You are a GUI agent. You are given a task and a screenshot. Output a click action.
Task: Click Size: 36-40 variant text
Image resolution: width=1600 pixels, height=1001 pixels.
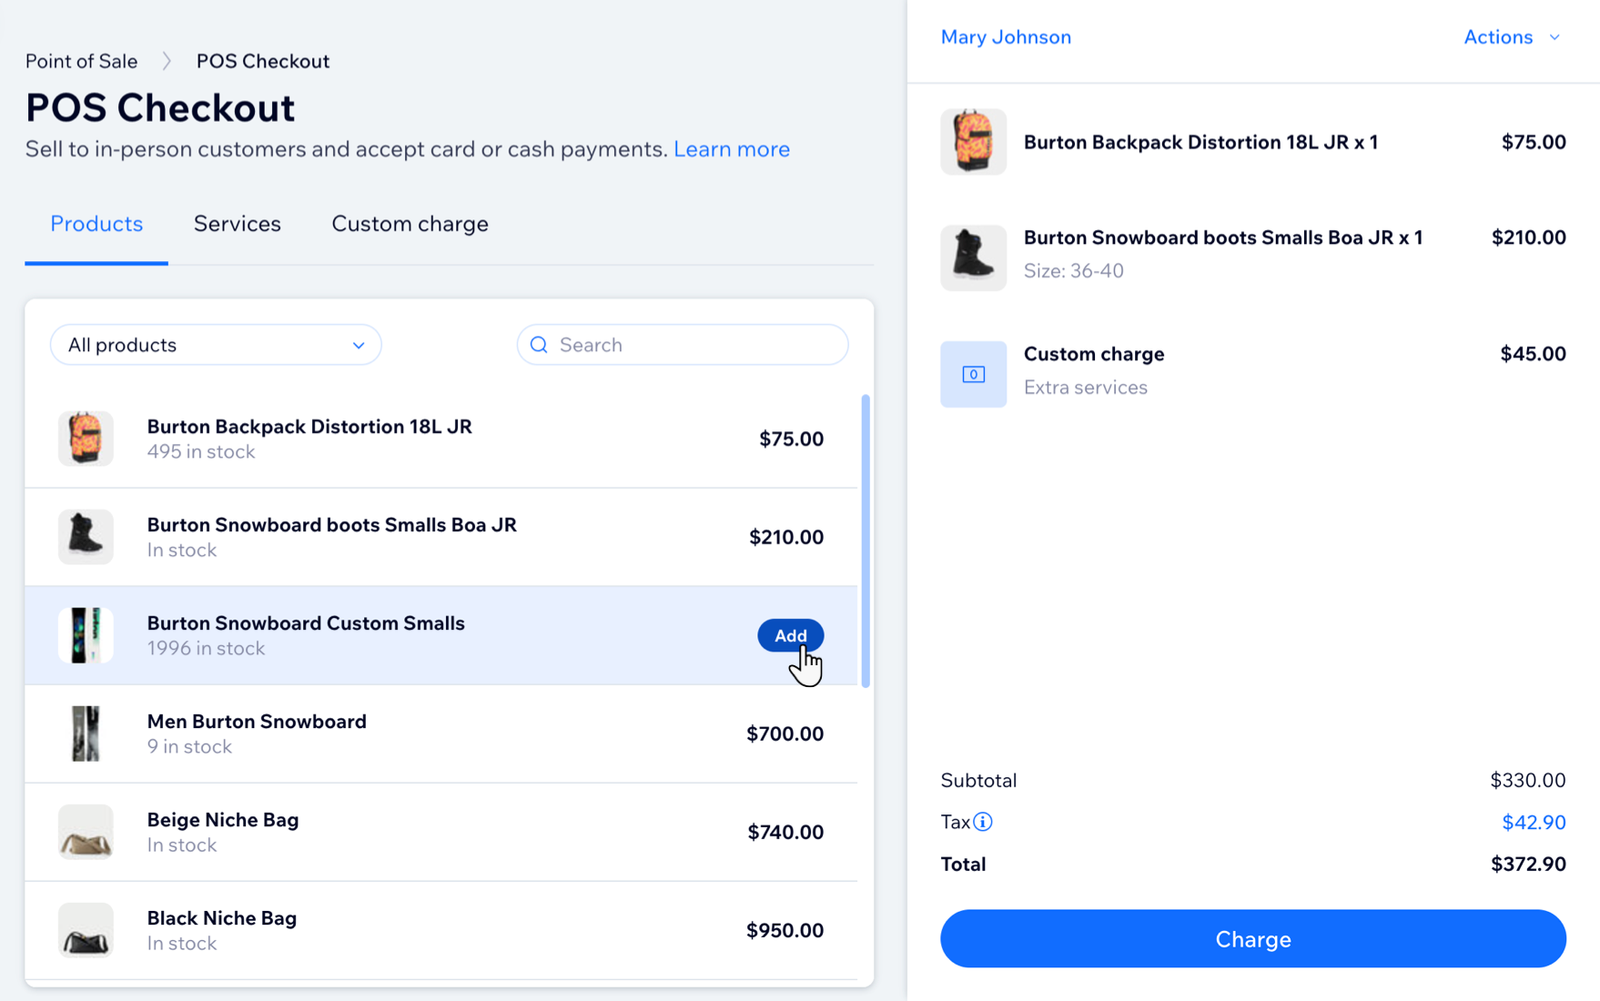pyautogui.click(x=1074, y=271)
